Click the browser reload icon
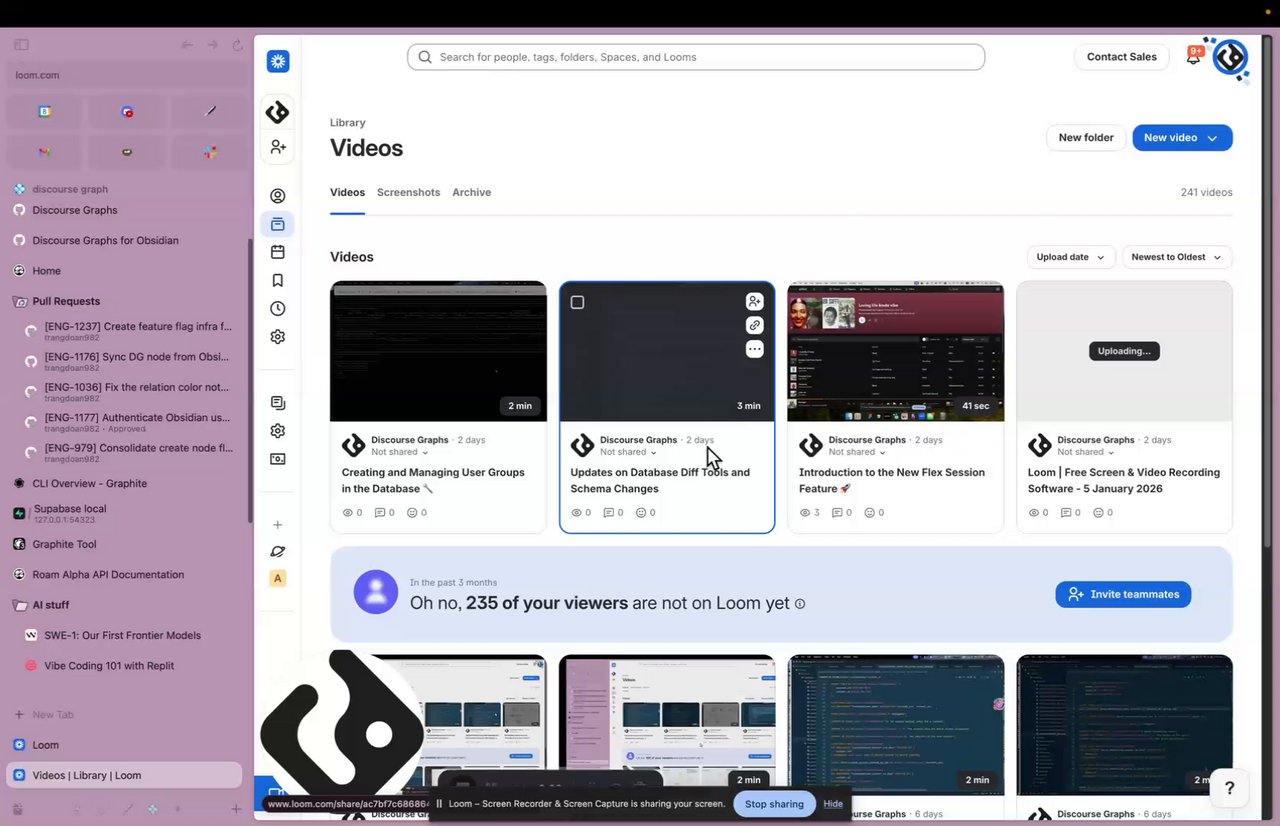The height and width of the screenshot is (826, 1280). [238, 45]
